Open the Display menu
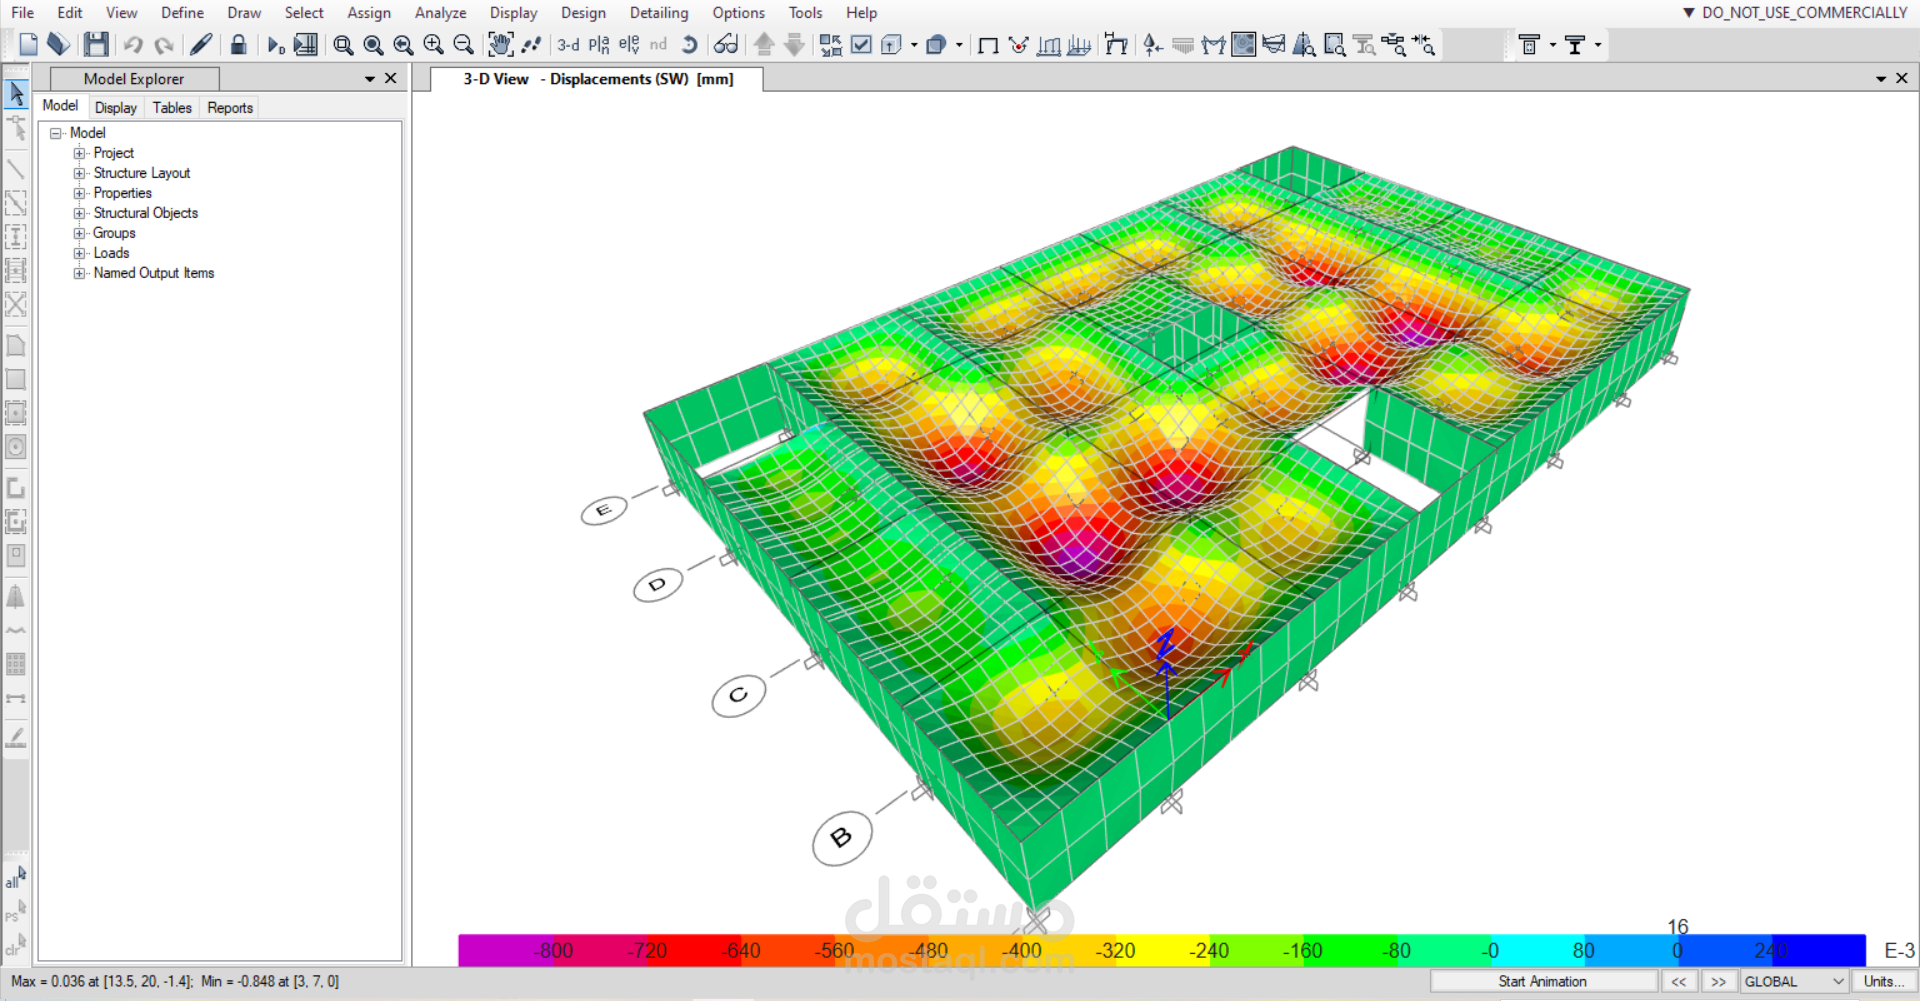This screenshot has height=1001, width=1920. coord(513,13)
